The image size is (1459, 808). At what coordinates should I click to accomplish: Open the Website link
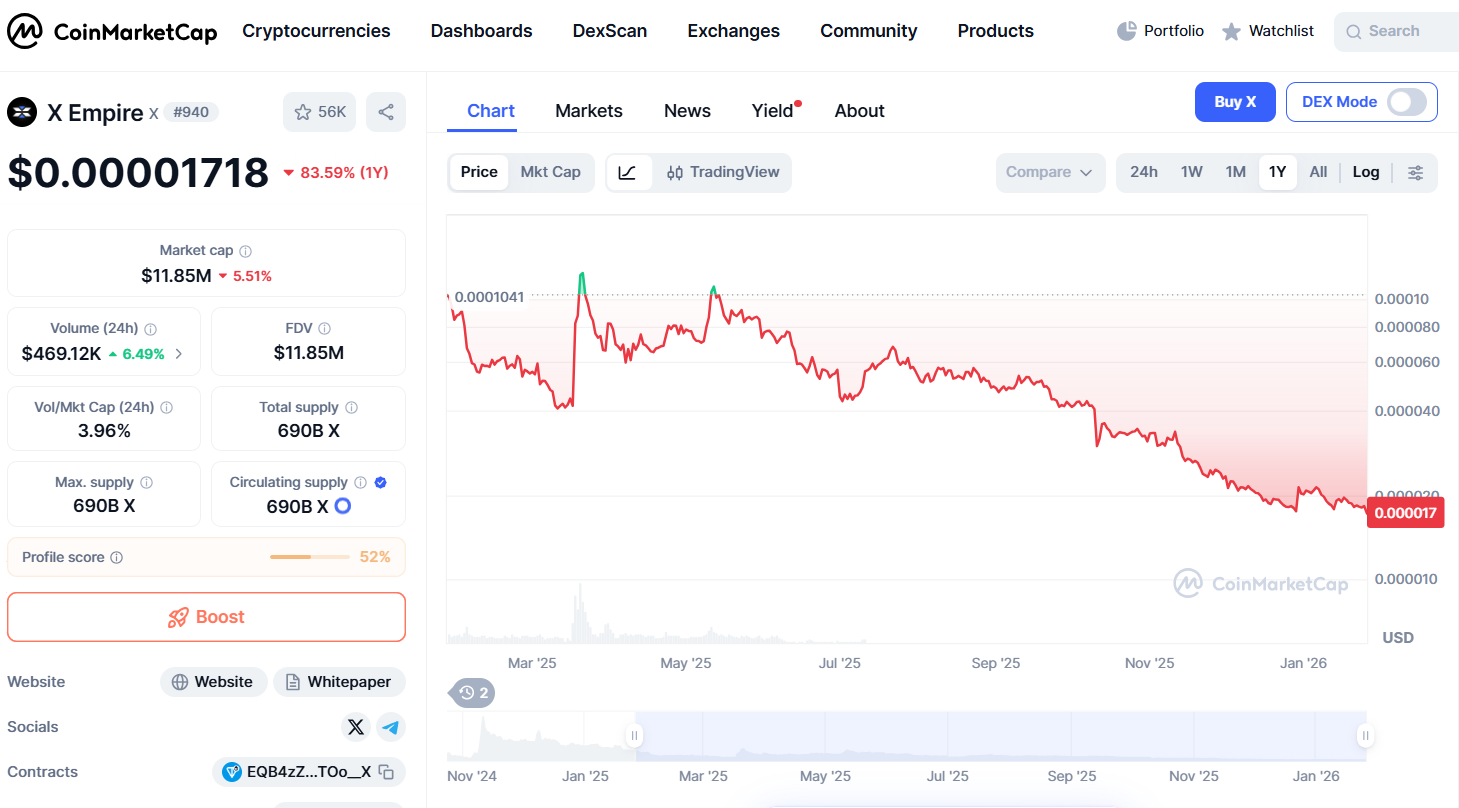click(213, 682)
